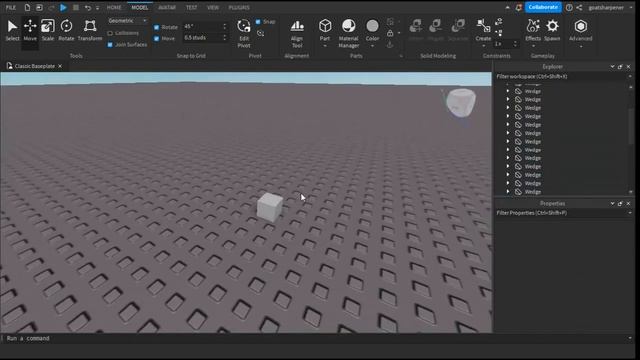Click the New file icon
The image size is (640, 360).
coord(27,7)
